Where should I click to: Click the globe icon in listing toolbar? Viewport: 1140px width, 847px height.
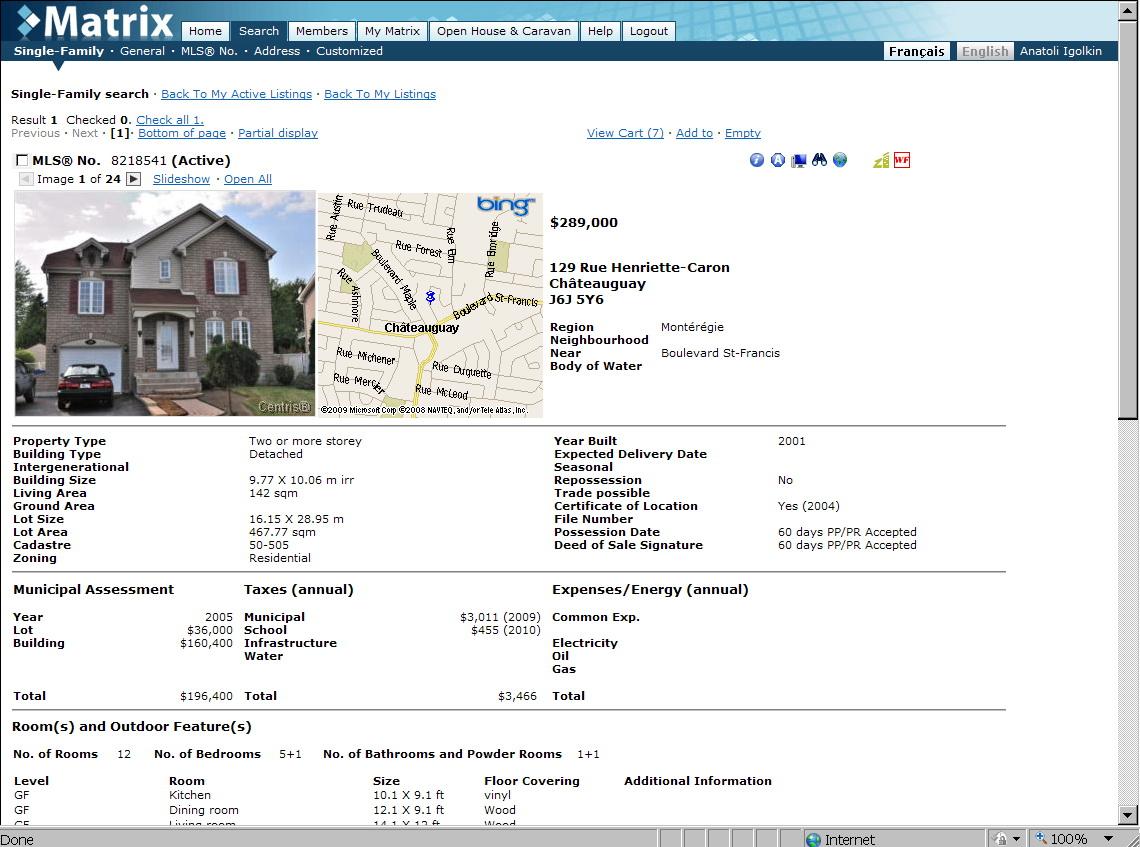point(840,160)
